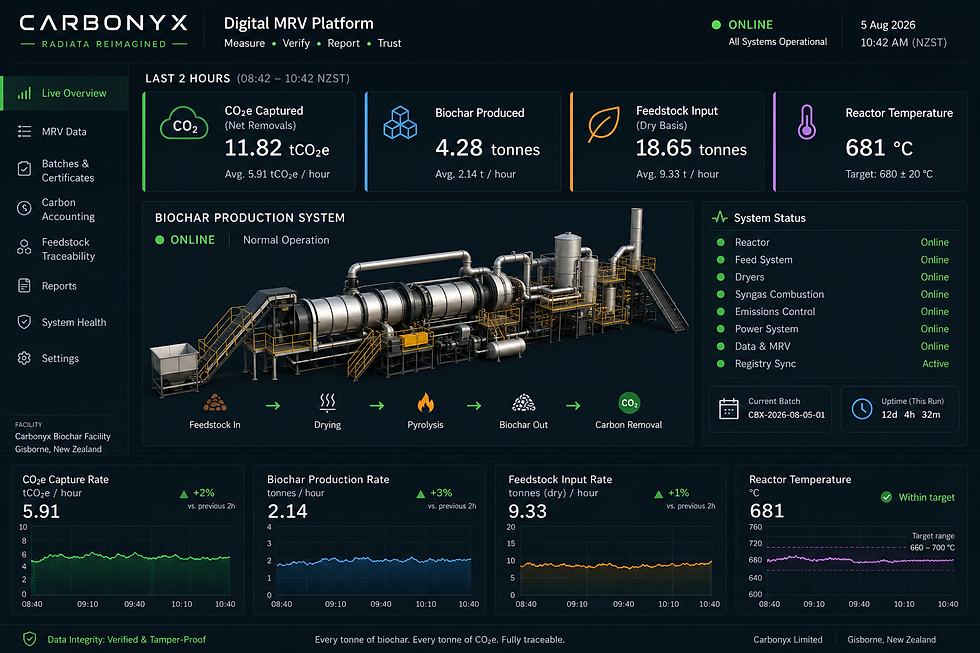Click the Carbon Removal CO2 badge icon

tap(629, 403)
